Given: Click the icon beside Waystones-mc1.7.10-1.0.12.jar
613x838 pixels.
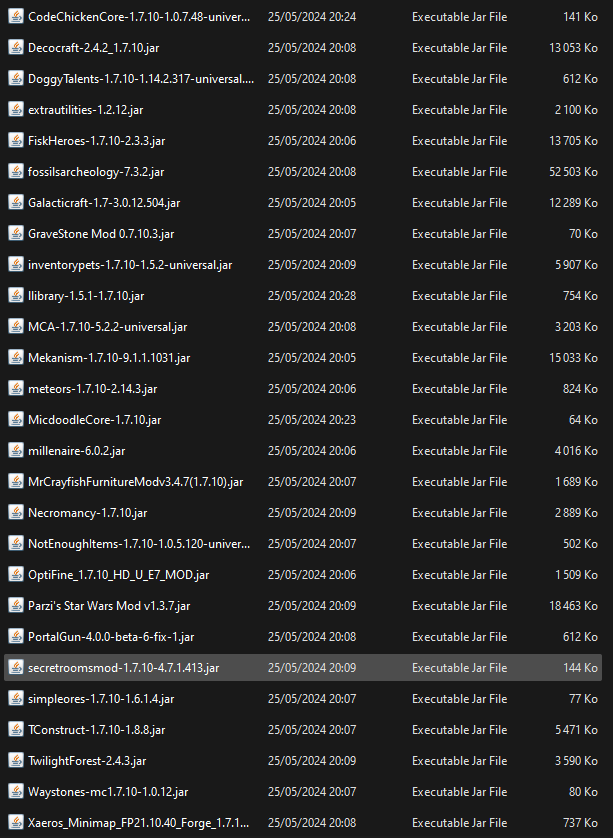Looking at the screenshot, I should 16,792.
